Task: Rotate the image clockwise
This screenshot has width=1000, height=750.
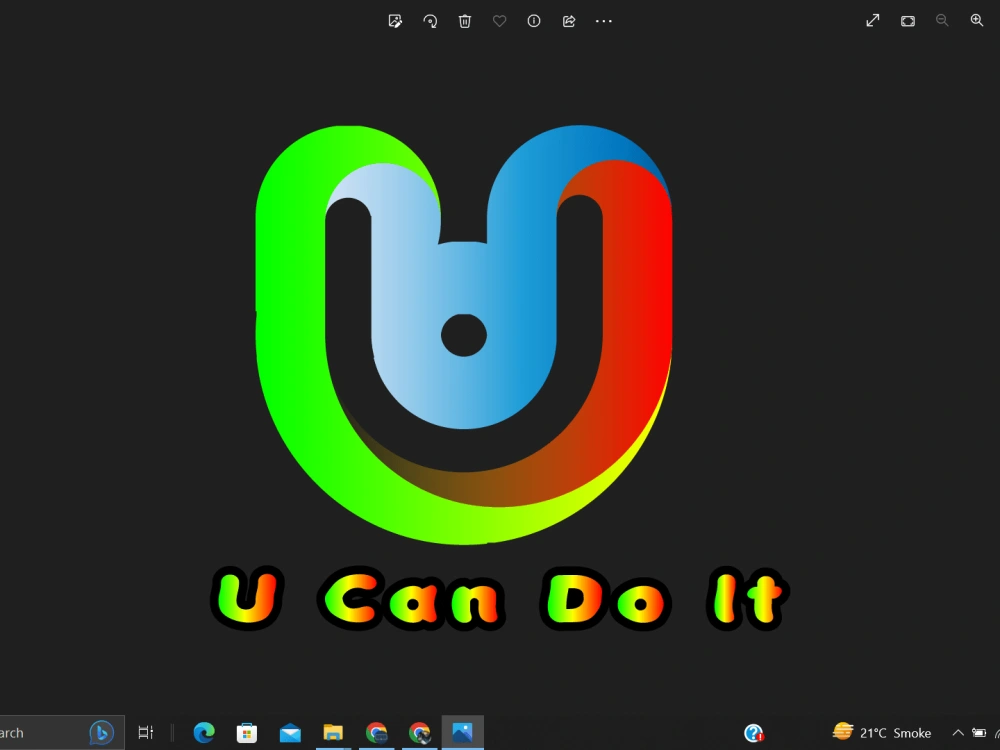Action: pyautogui.click(x=430, y=20)
